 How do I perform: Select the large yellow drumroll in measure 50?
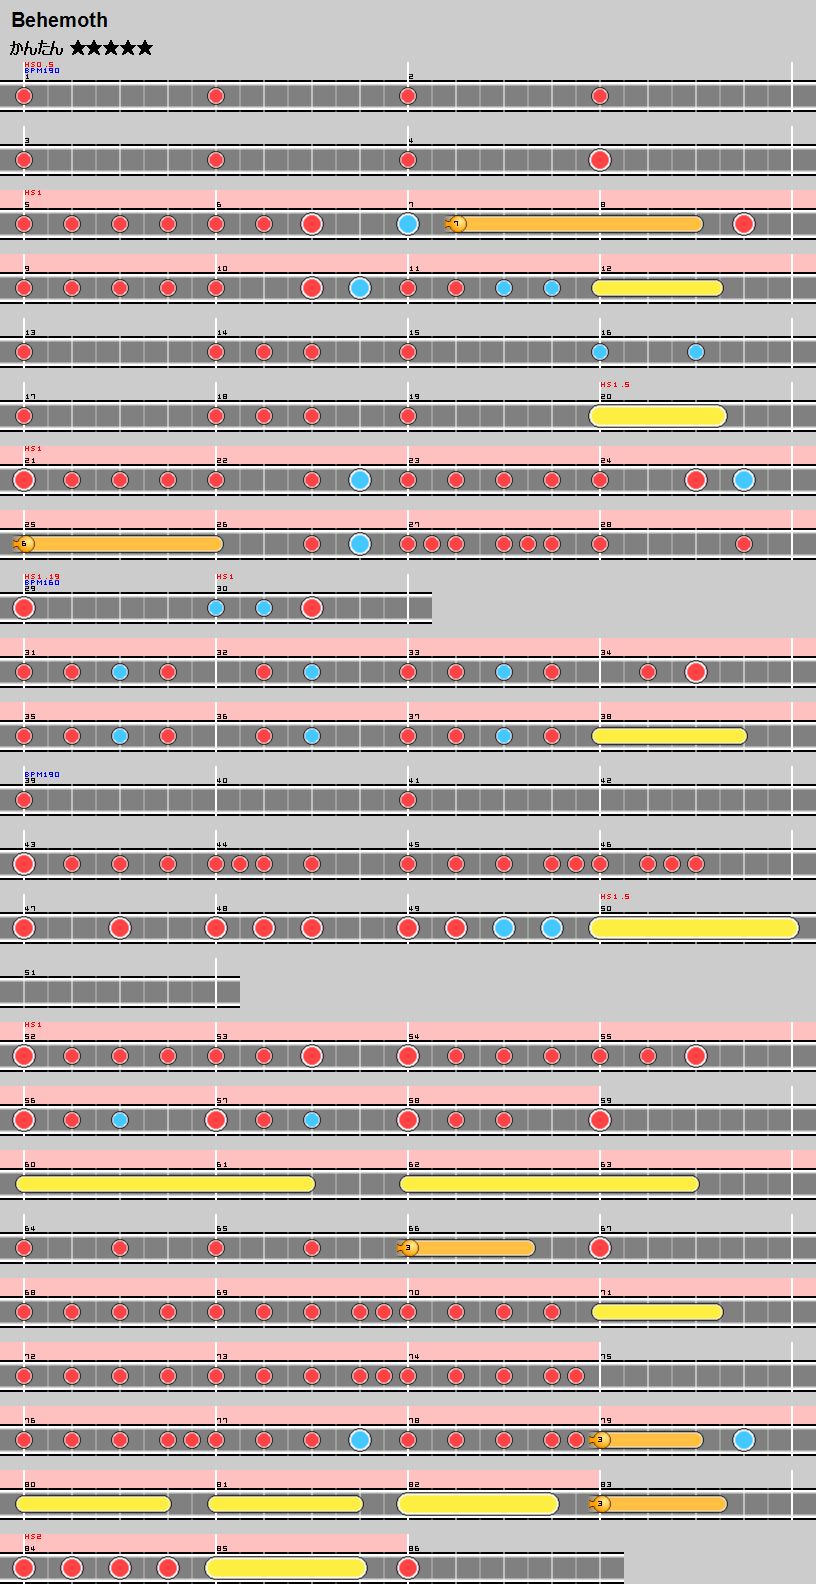tap(694, 928)
